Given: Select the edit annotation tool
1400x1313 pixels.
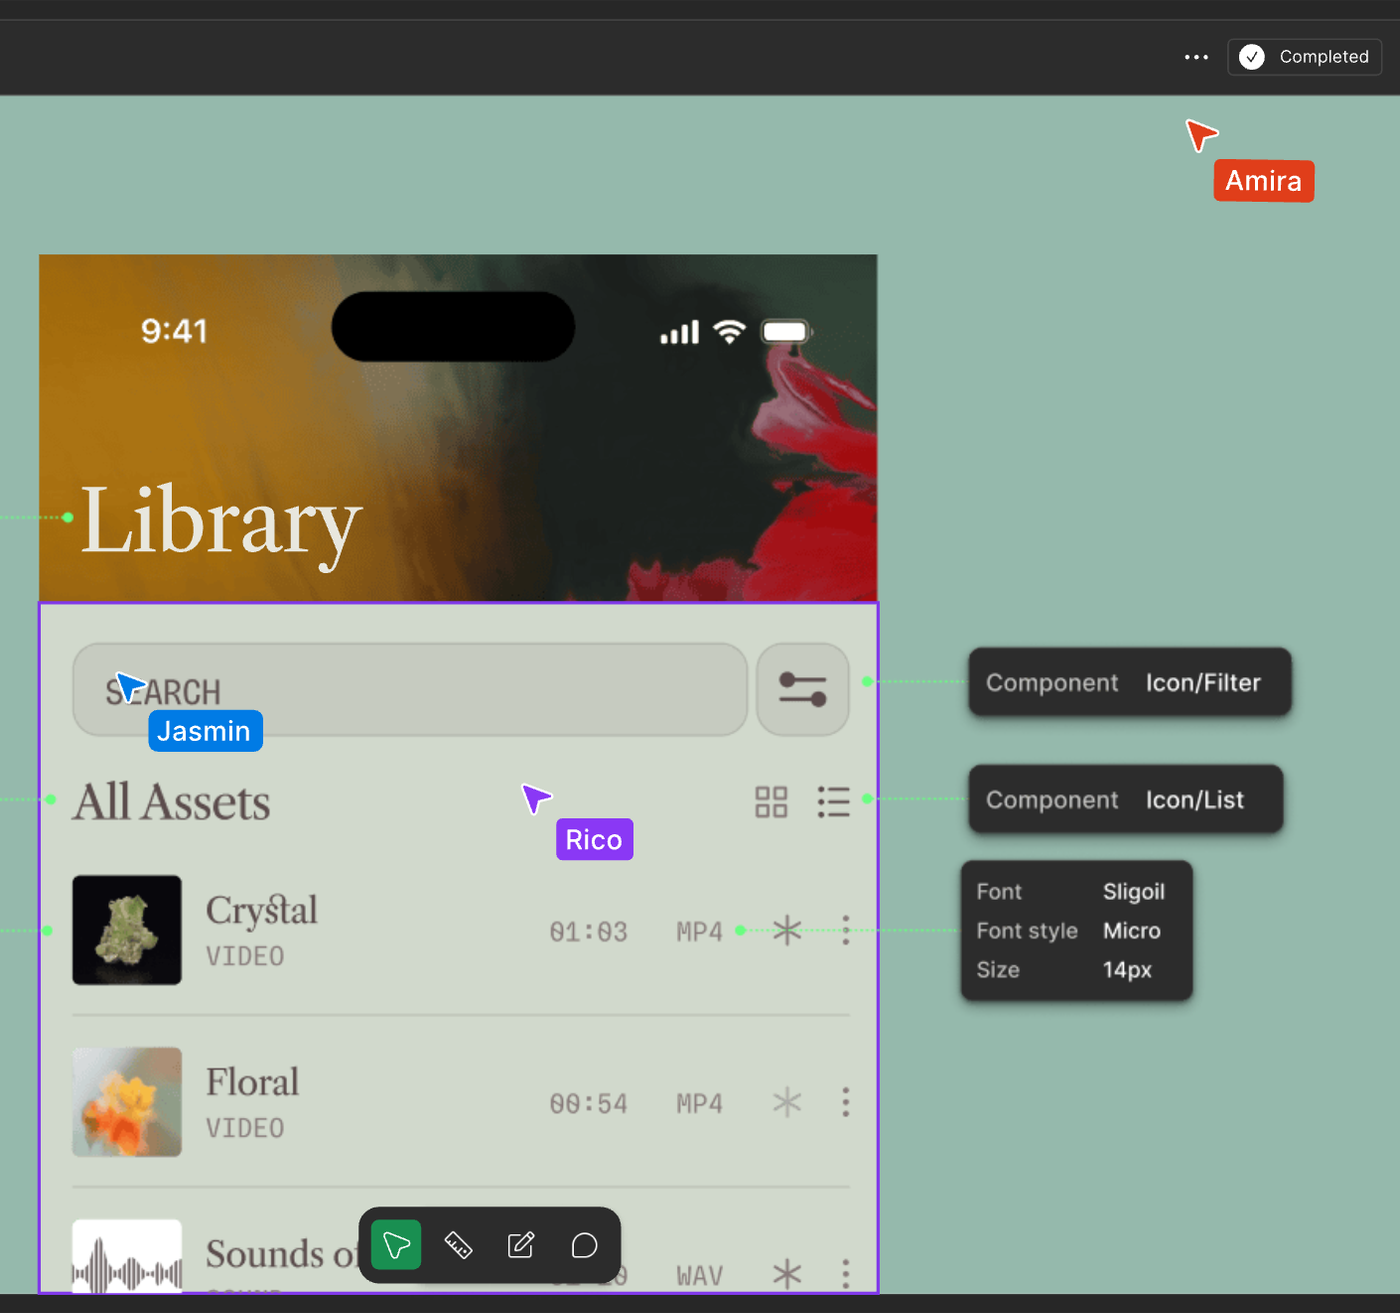Looking at the screenshot, I should [521, 1245].
